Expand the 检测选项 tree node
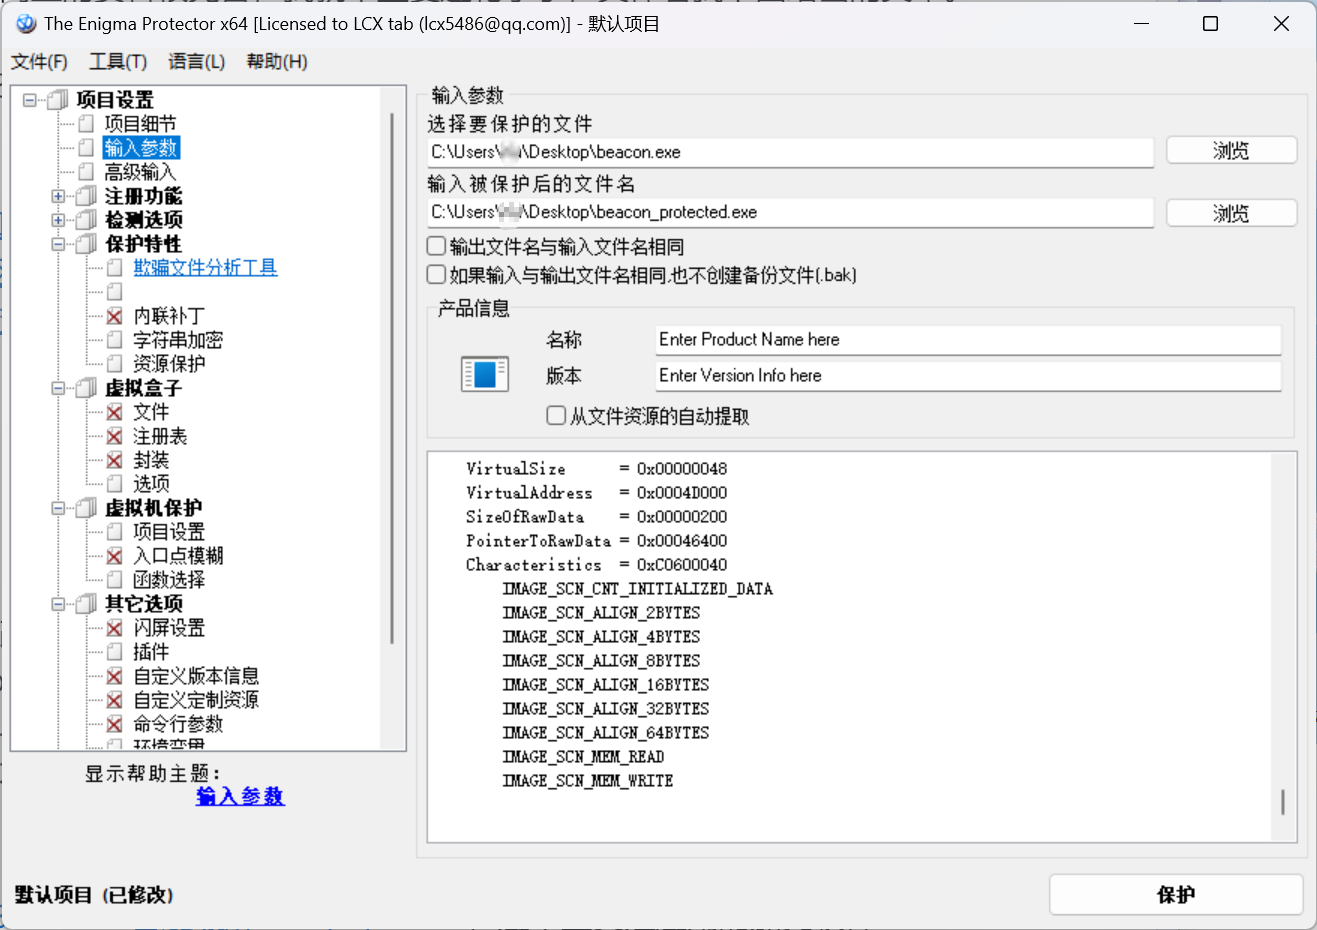This screenshot has height=930, width=1317. click(58, 220)
